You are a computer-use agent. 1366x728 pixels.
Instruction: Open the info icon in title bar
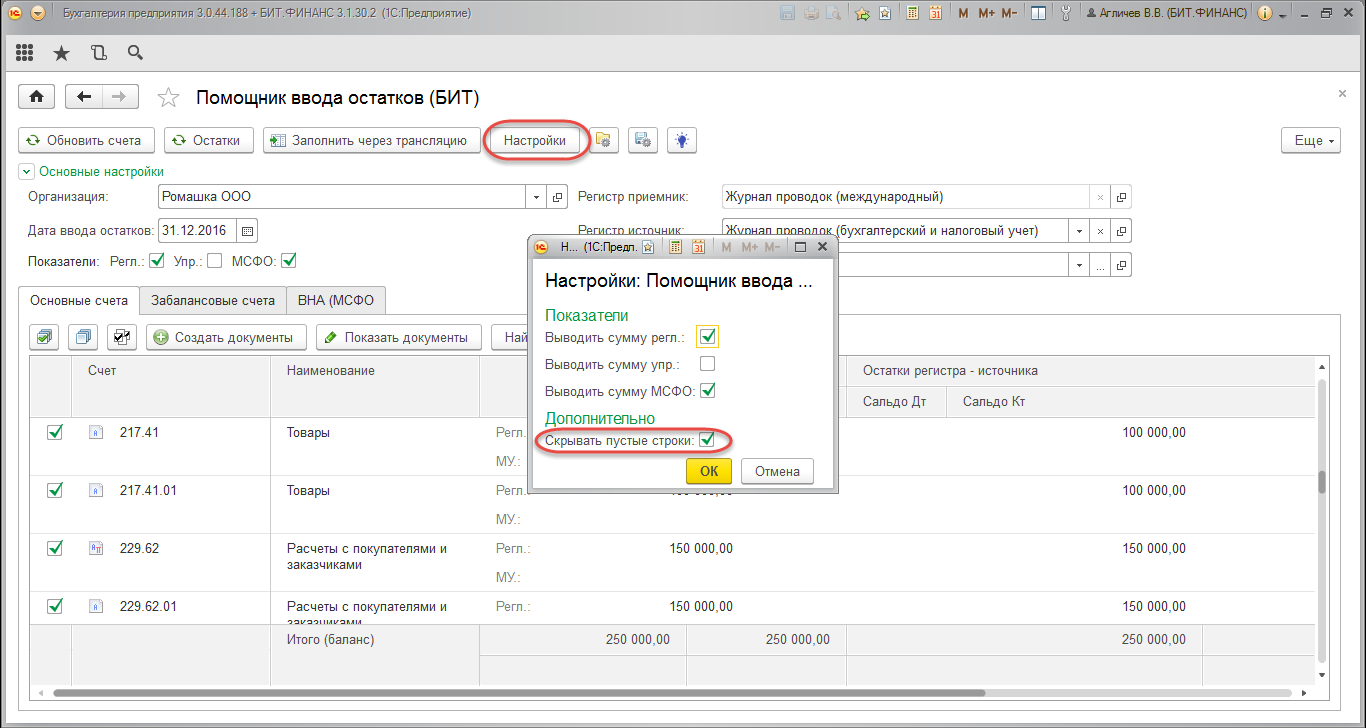coord(1264,14)
